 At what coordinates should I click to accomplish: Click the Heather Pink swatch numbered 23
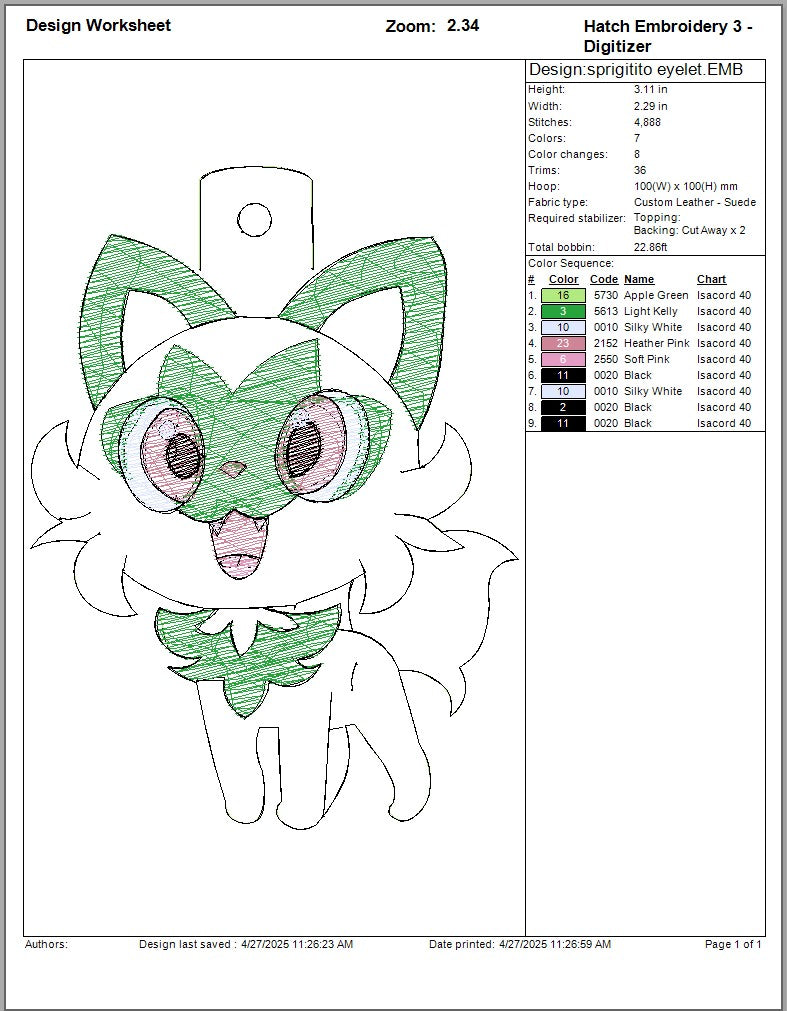click(x=563, y=343)
